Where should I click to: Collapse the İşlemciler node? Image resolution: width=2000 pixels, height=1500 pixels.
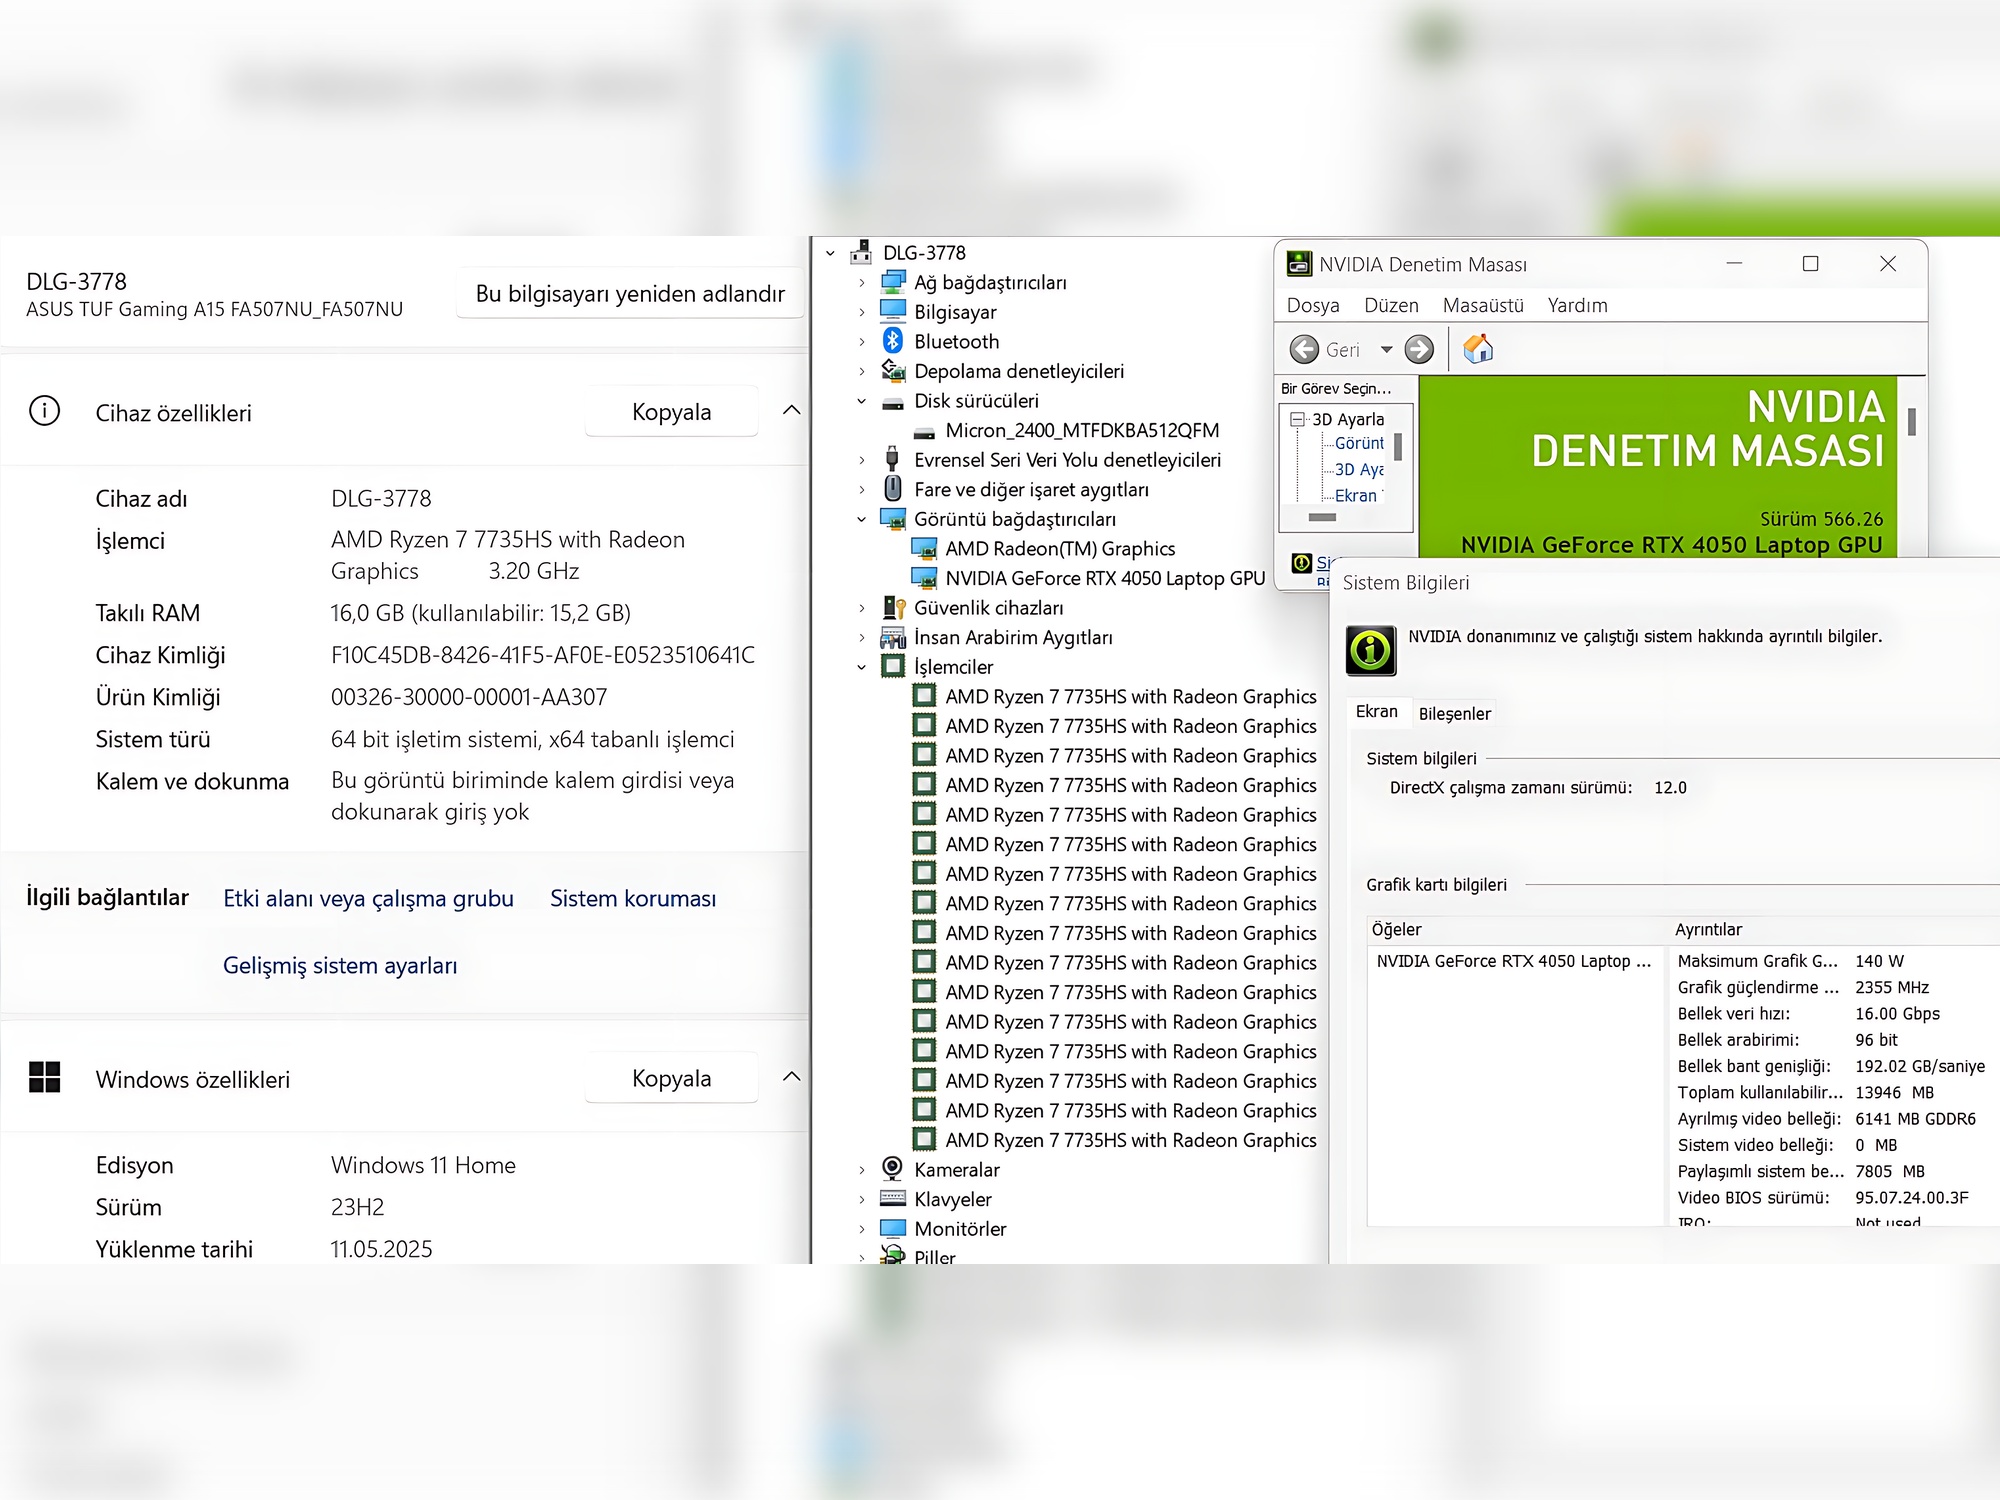click(x=862, y=667)
